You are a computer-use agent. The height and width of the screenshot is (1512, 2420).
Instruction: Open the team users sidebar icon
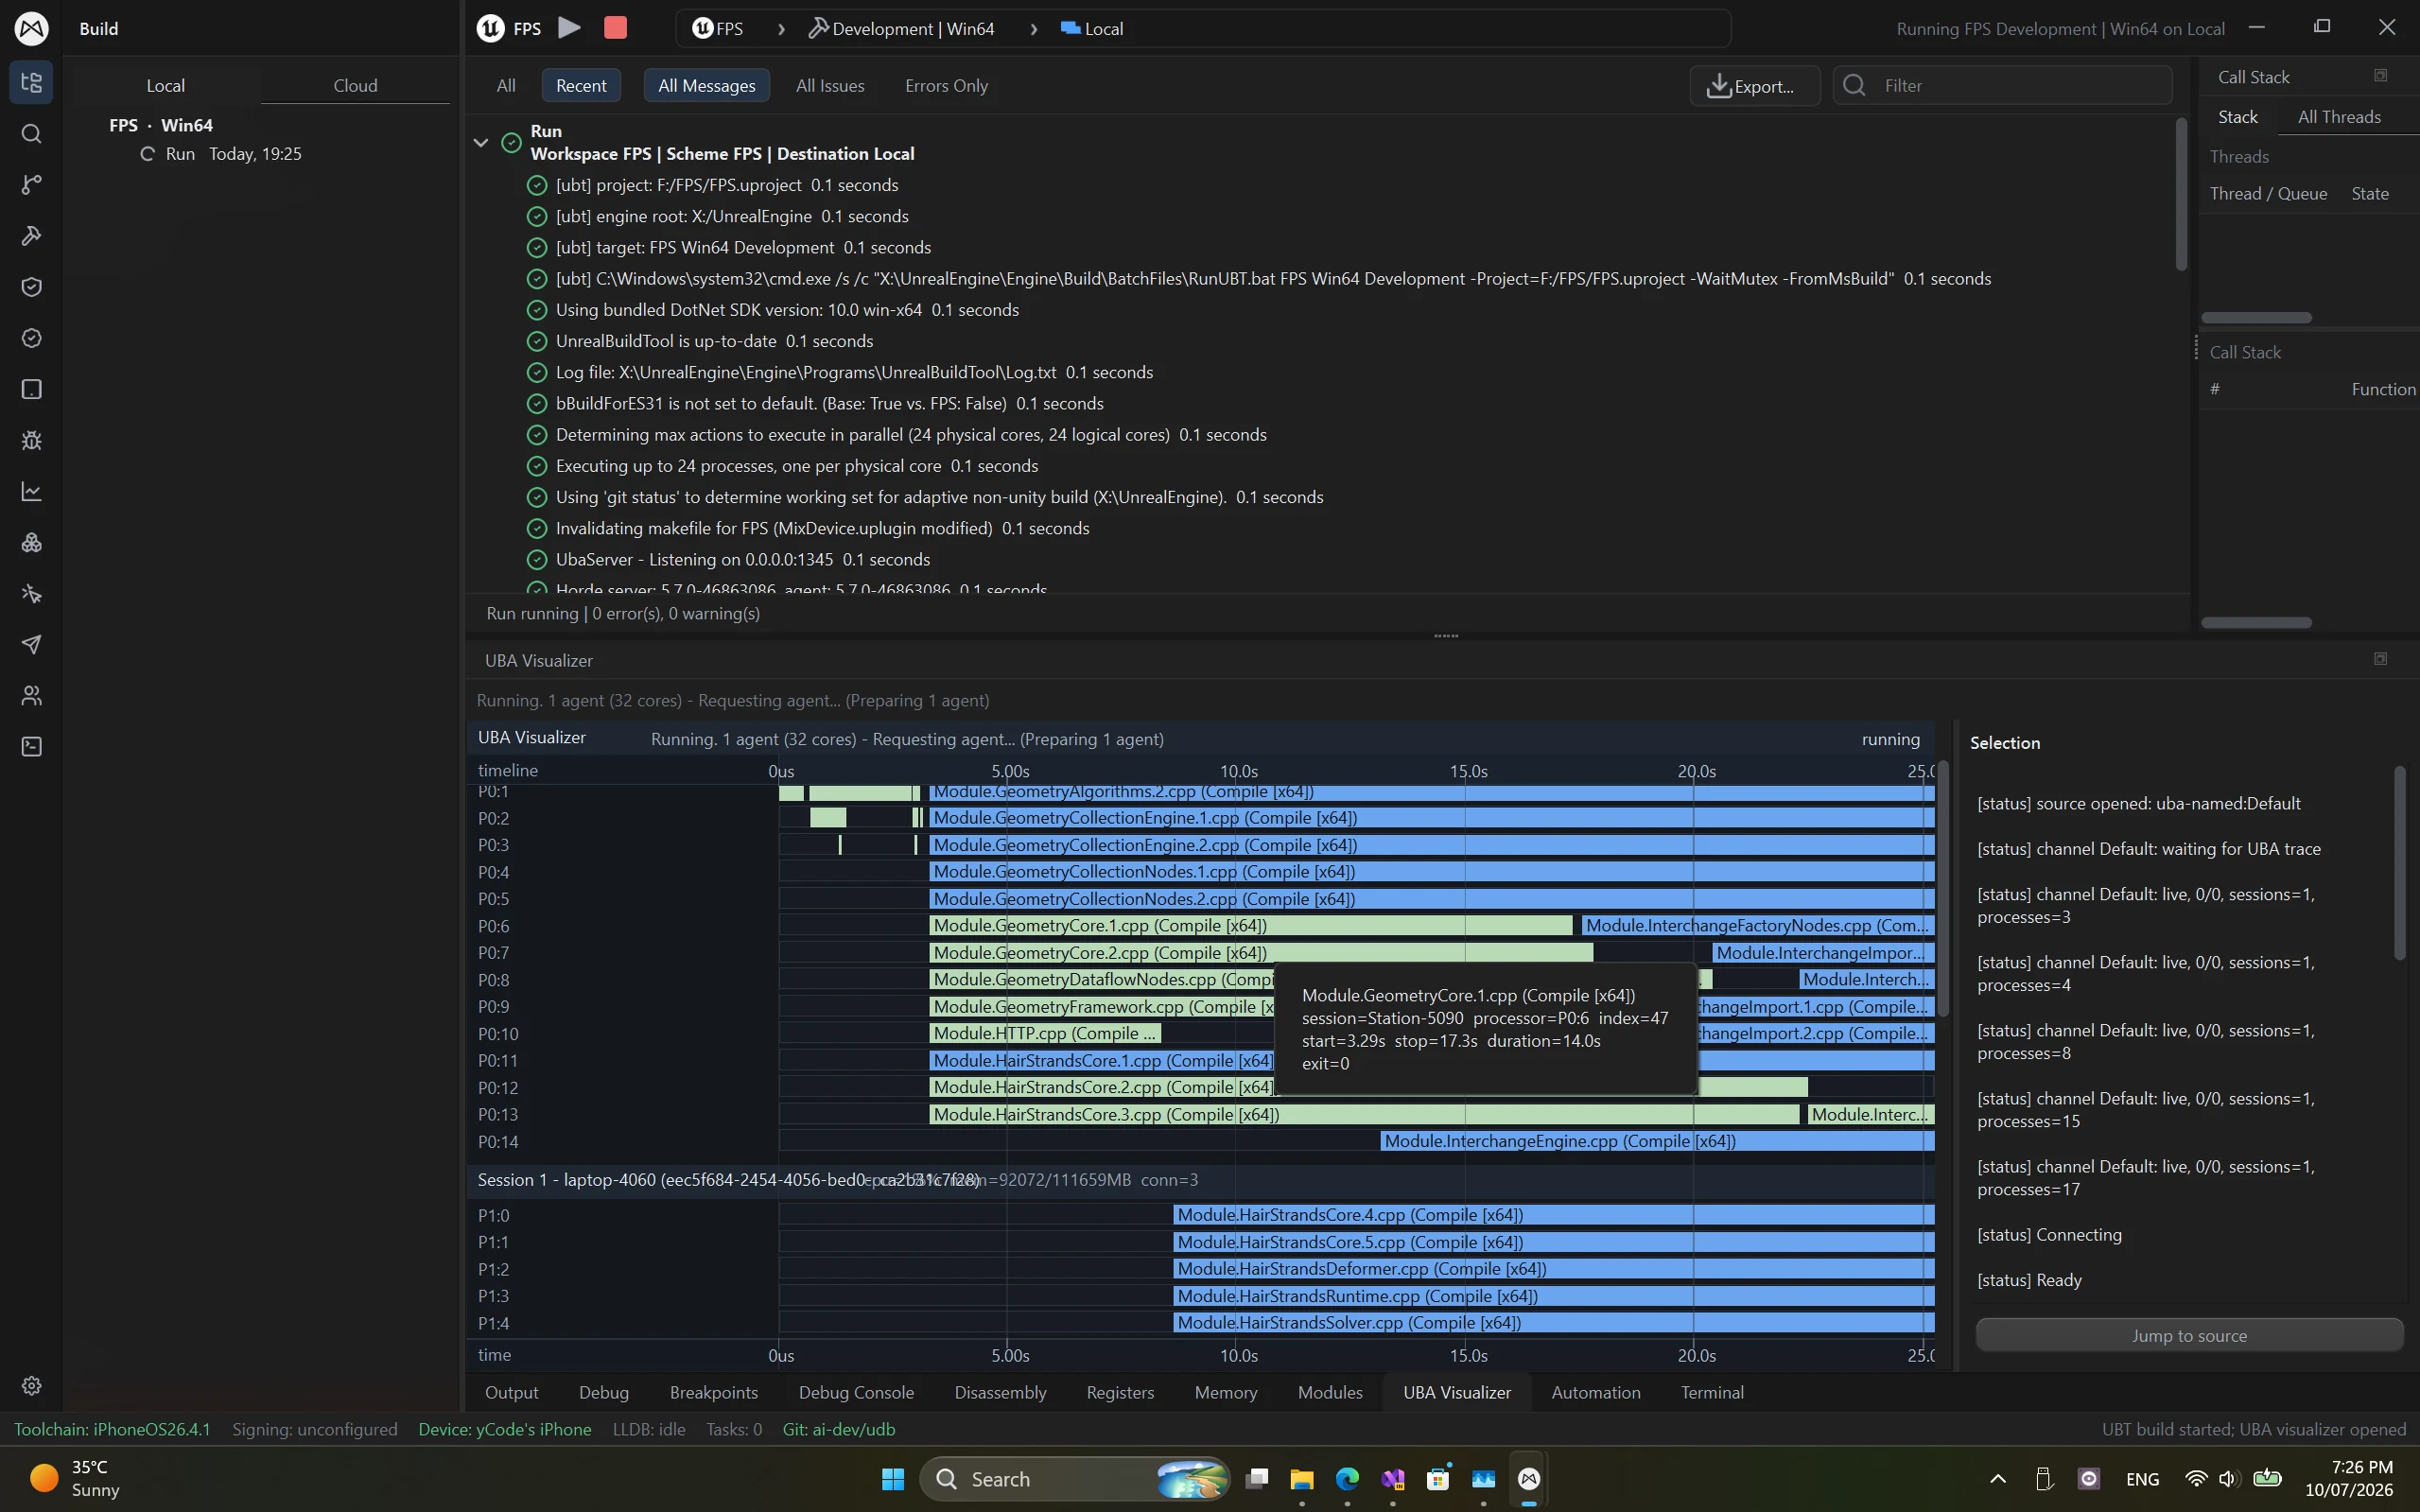point(31,696)
